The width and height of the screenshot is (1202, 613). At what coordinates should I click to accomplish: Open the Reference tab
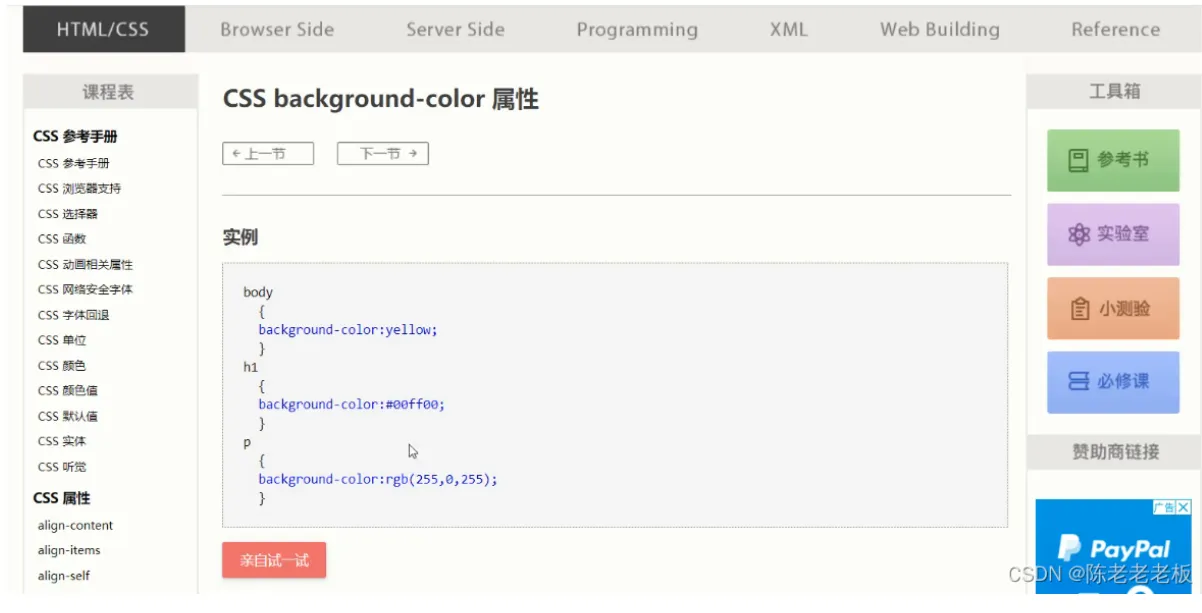point(1115,29)
